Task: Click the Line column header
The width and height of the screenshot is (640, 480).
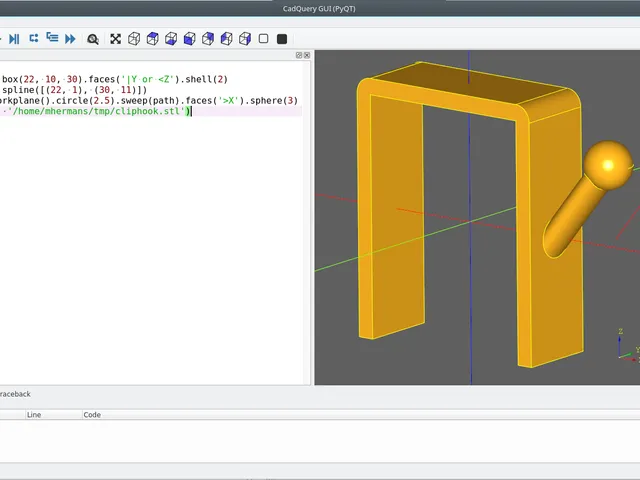Action: [x=34, y=415]
